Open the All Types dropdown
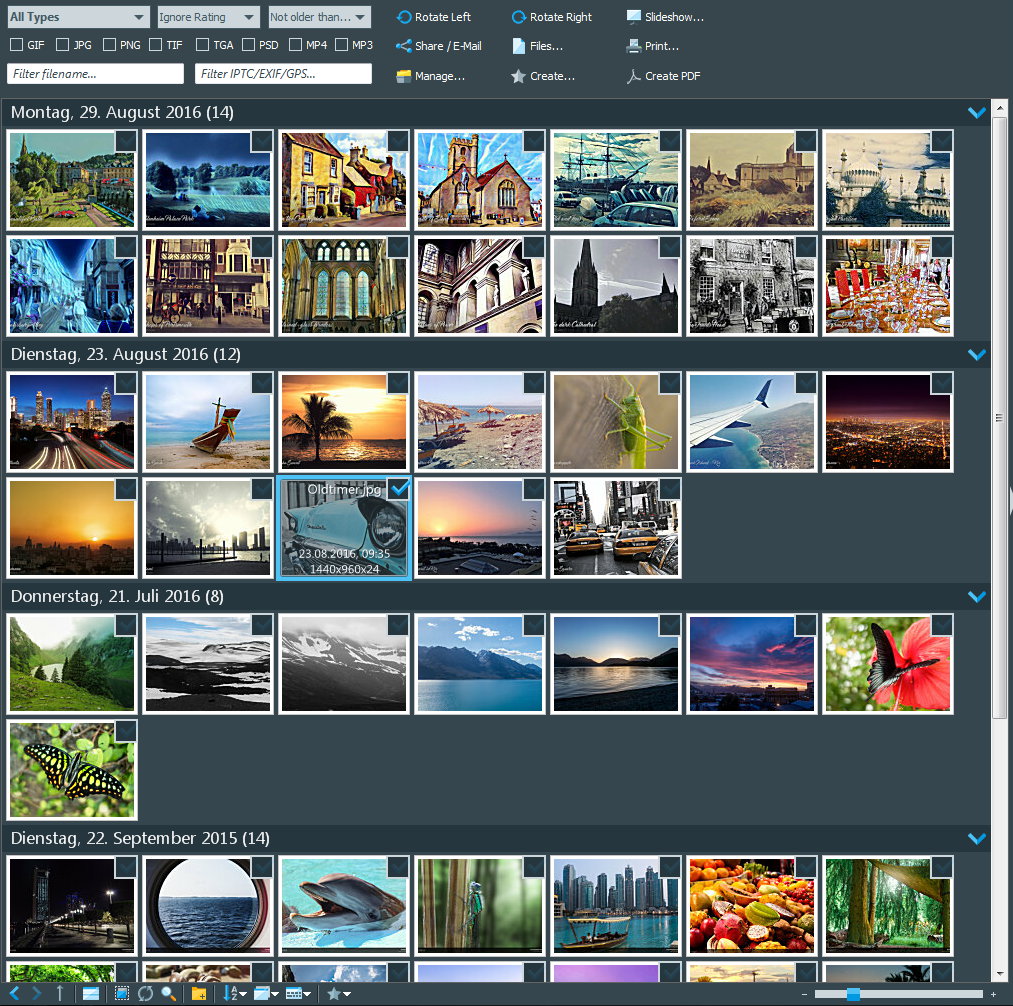The image size is (1013, 1006). pos(77,17)
